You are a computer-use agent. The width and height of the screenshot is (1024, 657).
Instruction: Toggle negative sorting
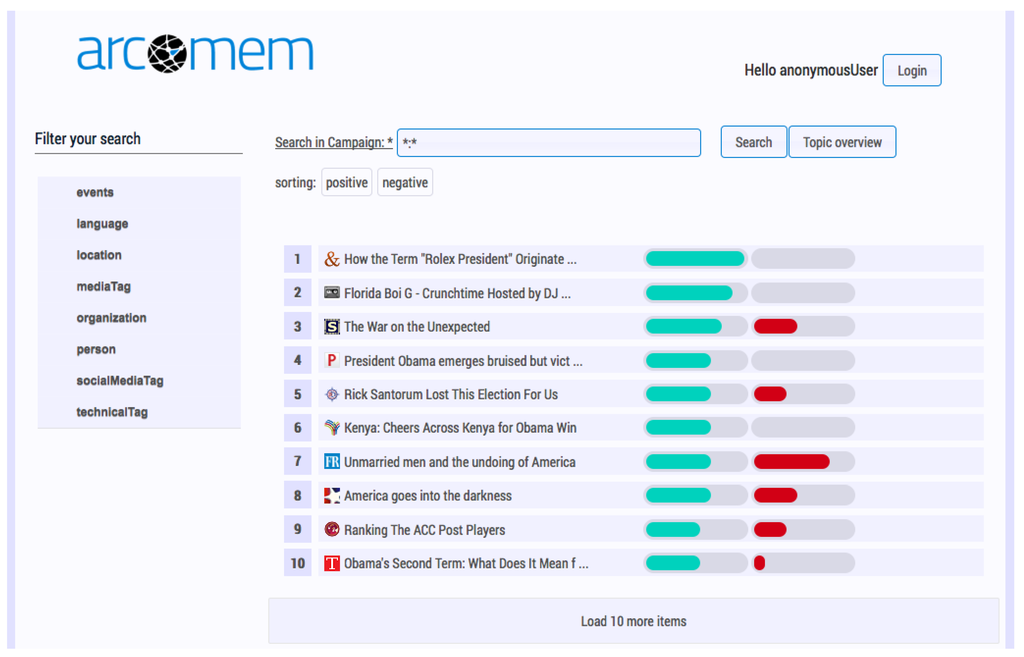(405, 183)
